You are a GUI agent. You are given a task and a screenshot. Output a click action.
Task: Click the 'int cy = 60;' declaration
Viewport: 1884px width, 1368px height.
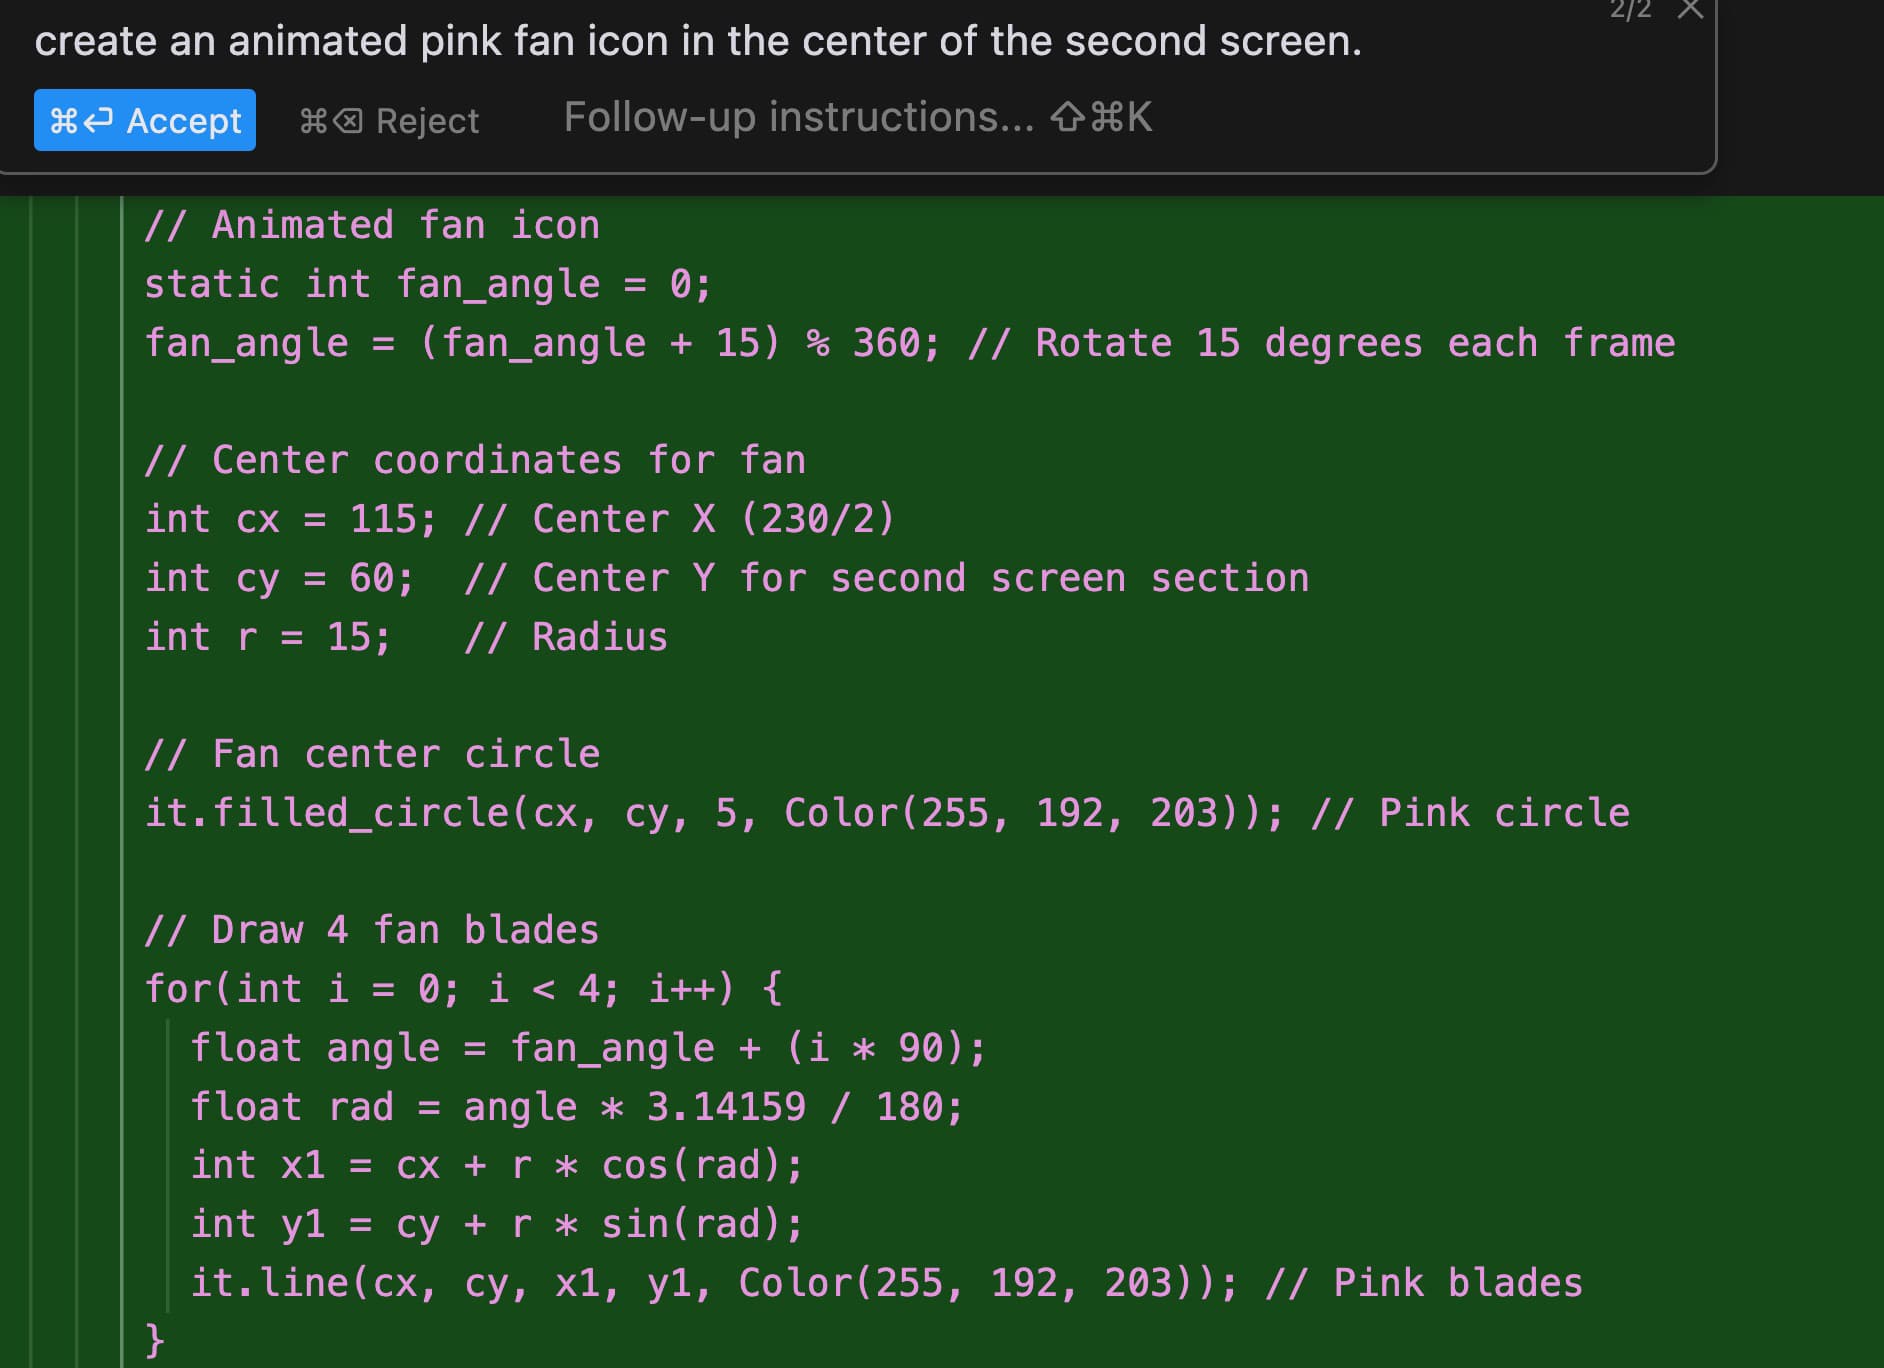279,578
